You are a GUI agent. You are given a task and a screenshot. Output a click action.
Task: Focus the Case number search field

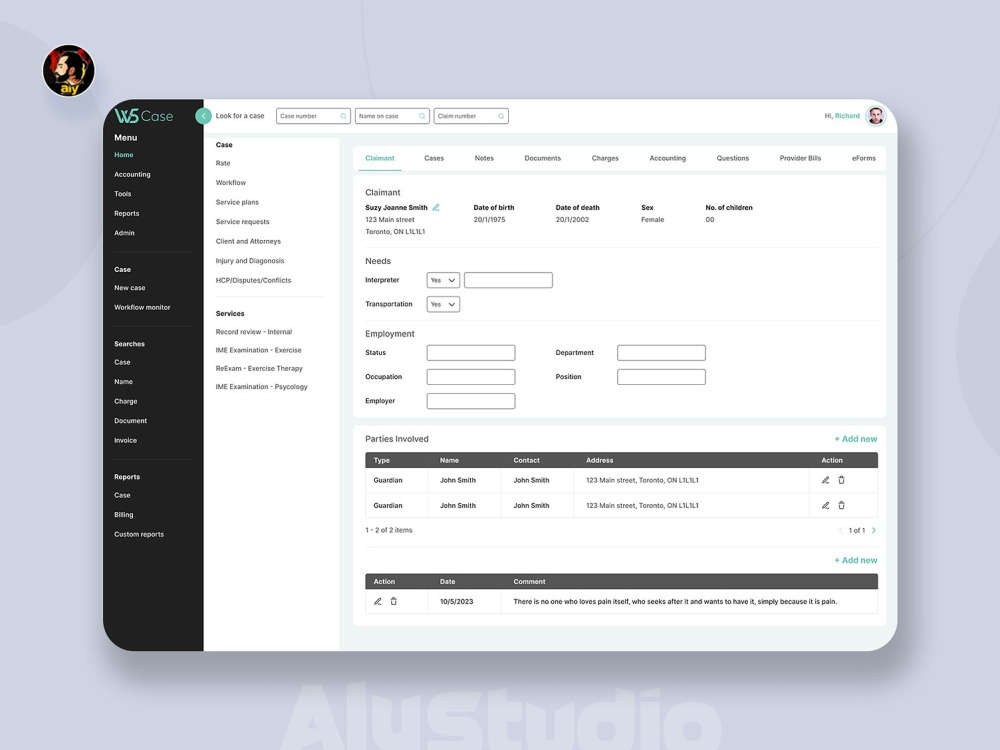coord(313,116)
